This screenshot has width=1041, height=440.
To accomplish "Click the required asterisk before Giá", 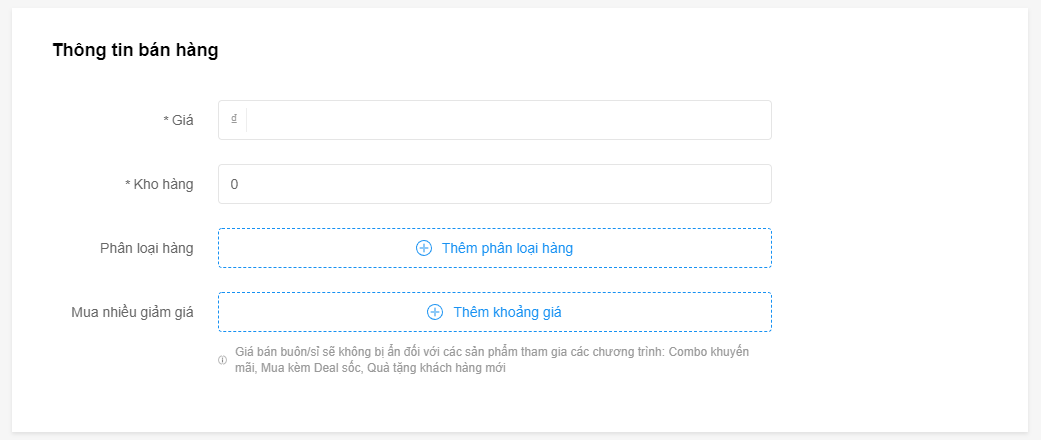I will (x=166, y=120).
